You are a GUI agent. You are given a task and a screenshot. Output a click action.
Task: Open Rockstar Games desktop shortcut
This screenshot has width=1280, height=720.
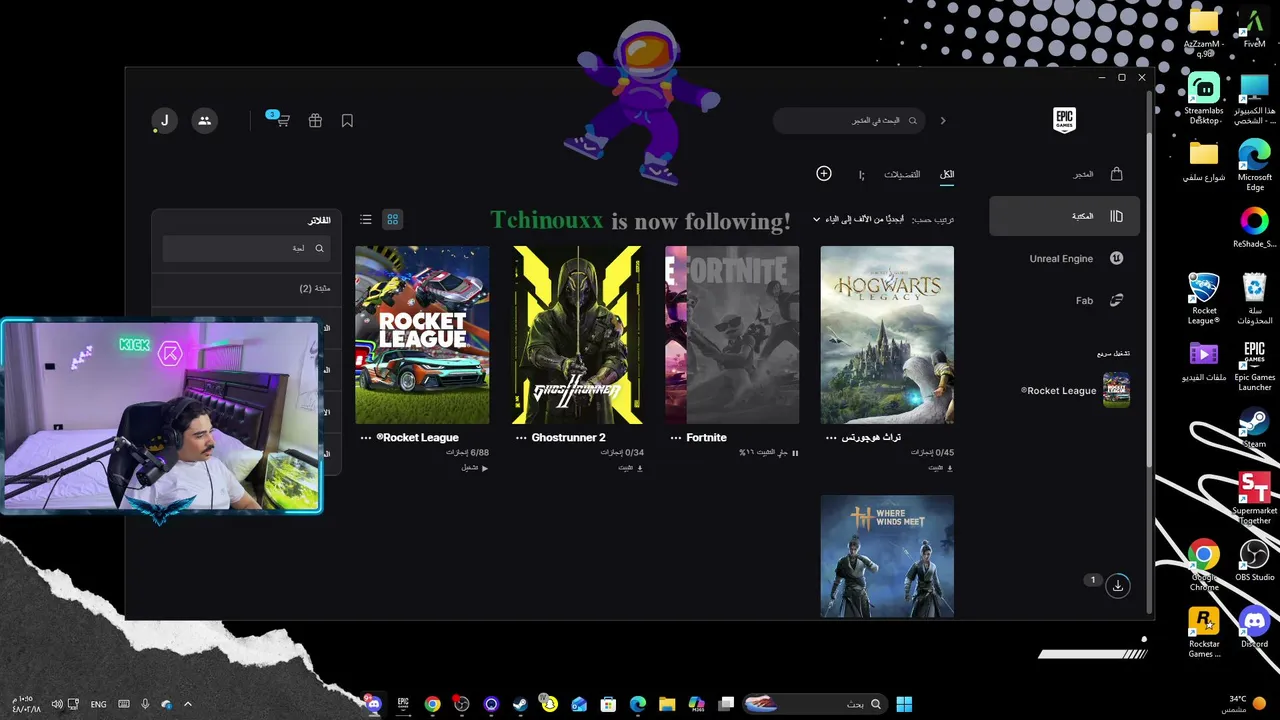1204,632
